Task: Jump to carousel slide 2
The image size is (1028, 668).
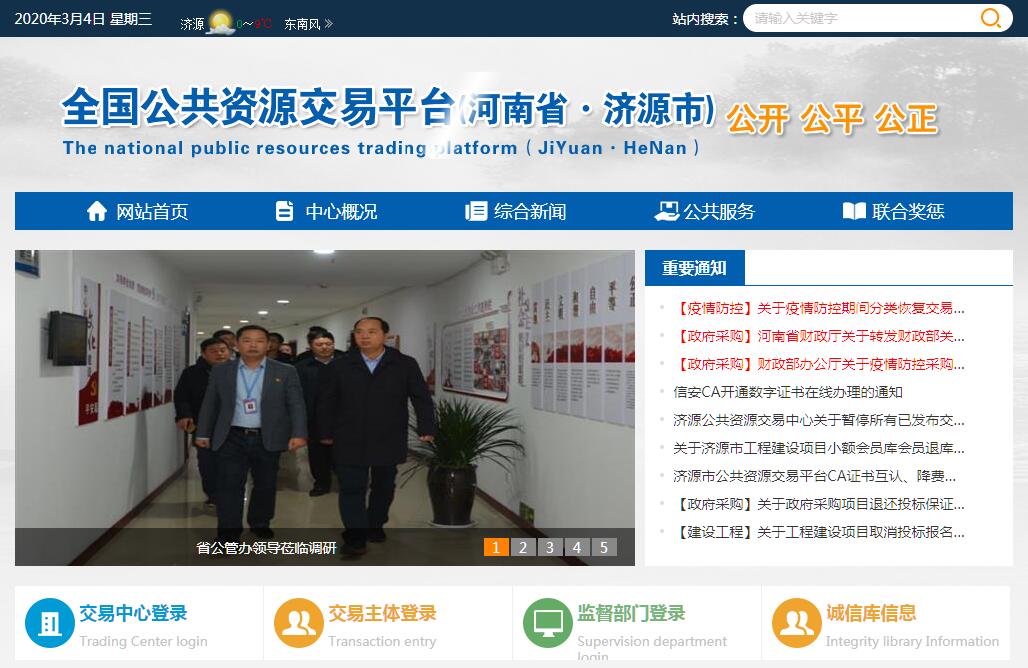Action: [x=523, y=547]
